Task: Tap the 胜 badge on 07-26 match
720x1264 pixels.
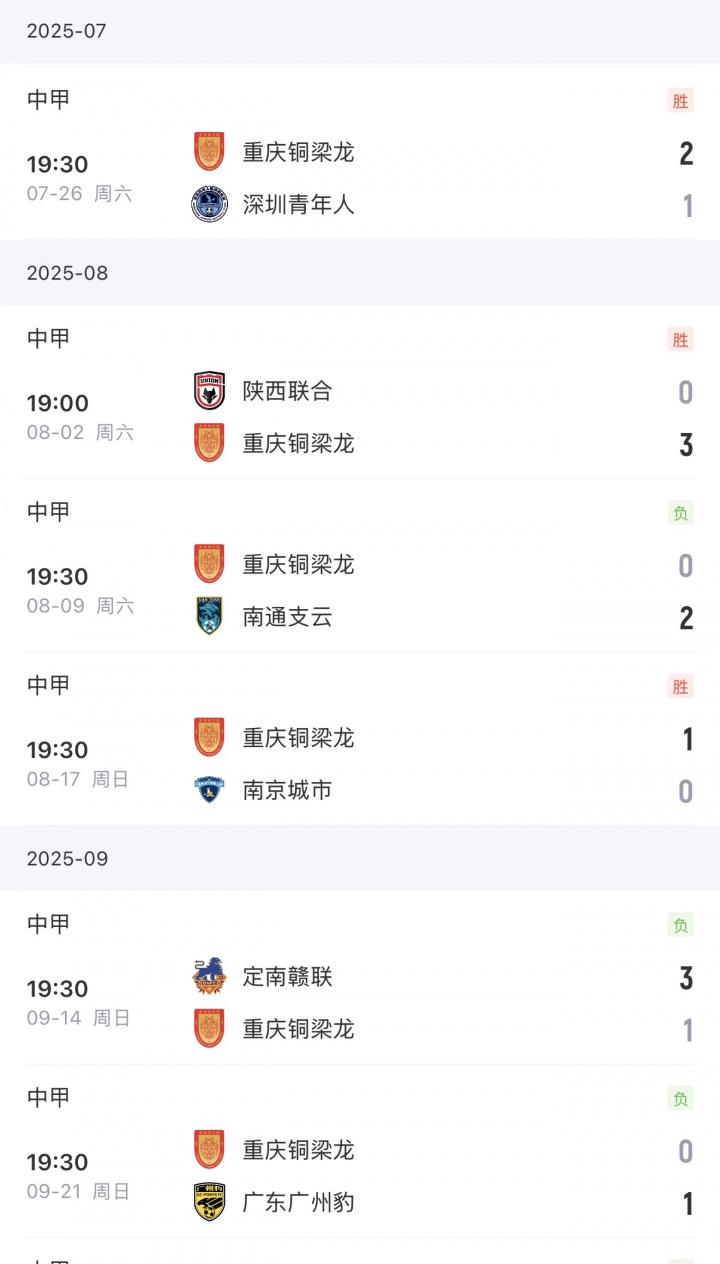Action: (680, 100)
